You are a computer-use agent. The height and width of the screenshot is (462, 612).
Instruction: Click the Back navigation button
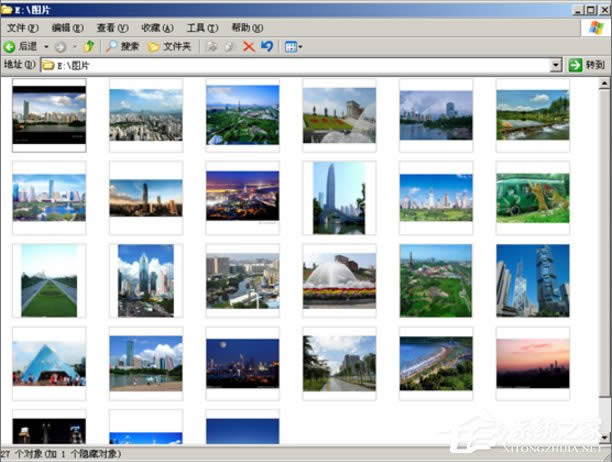tap(20, 46)
